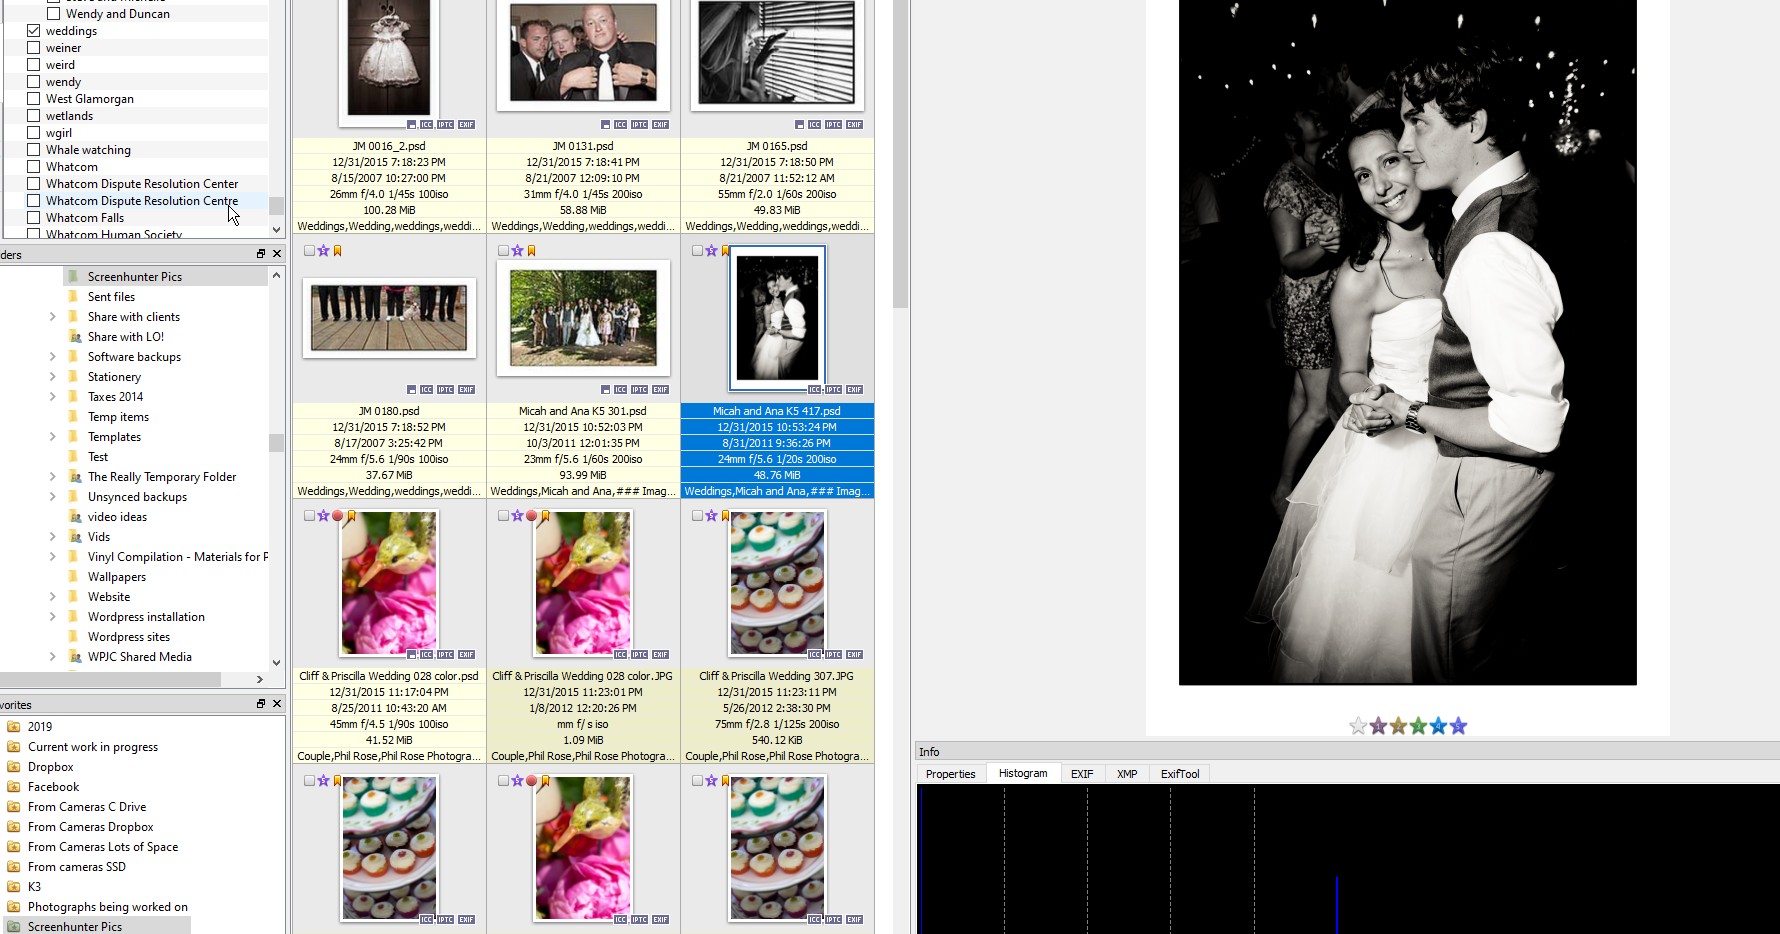Screen dimensions: 1780x934
Task: Expand the Wordpress installation folder
Action: pos(52,617)
